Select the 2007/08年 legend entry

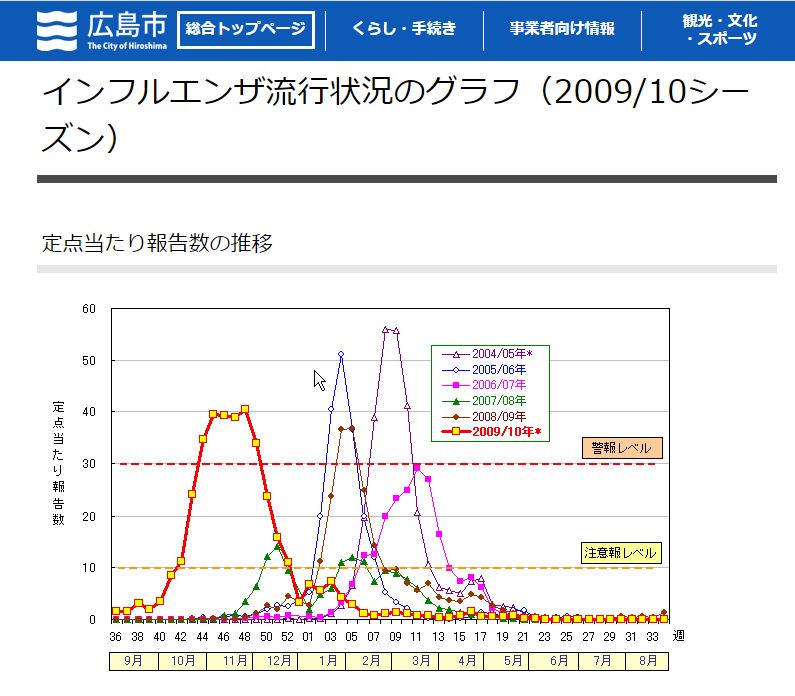(484, 400)
